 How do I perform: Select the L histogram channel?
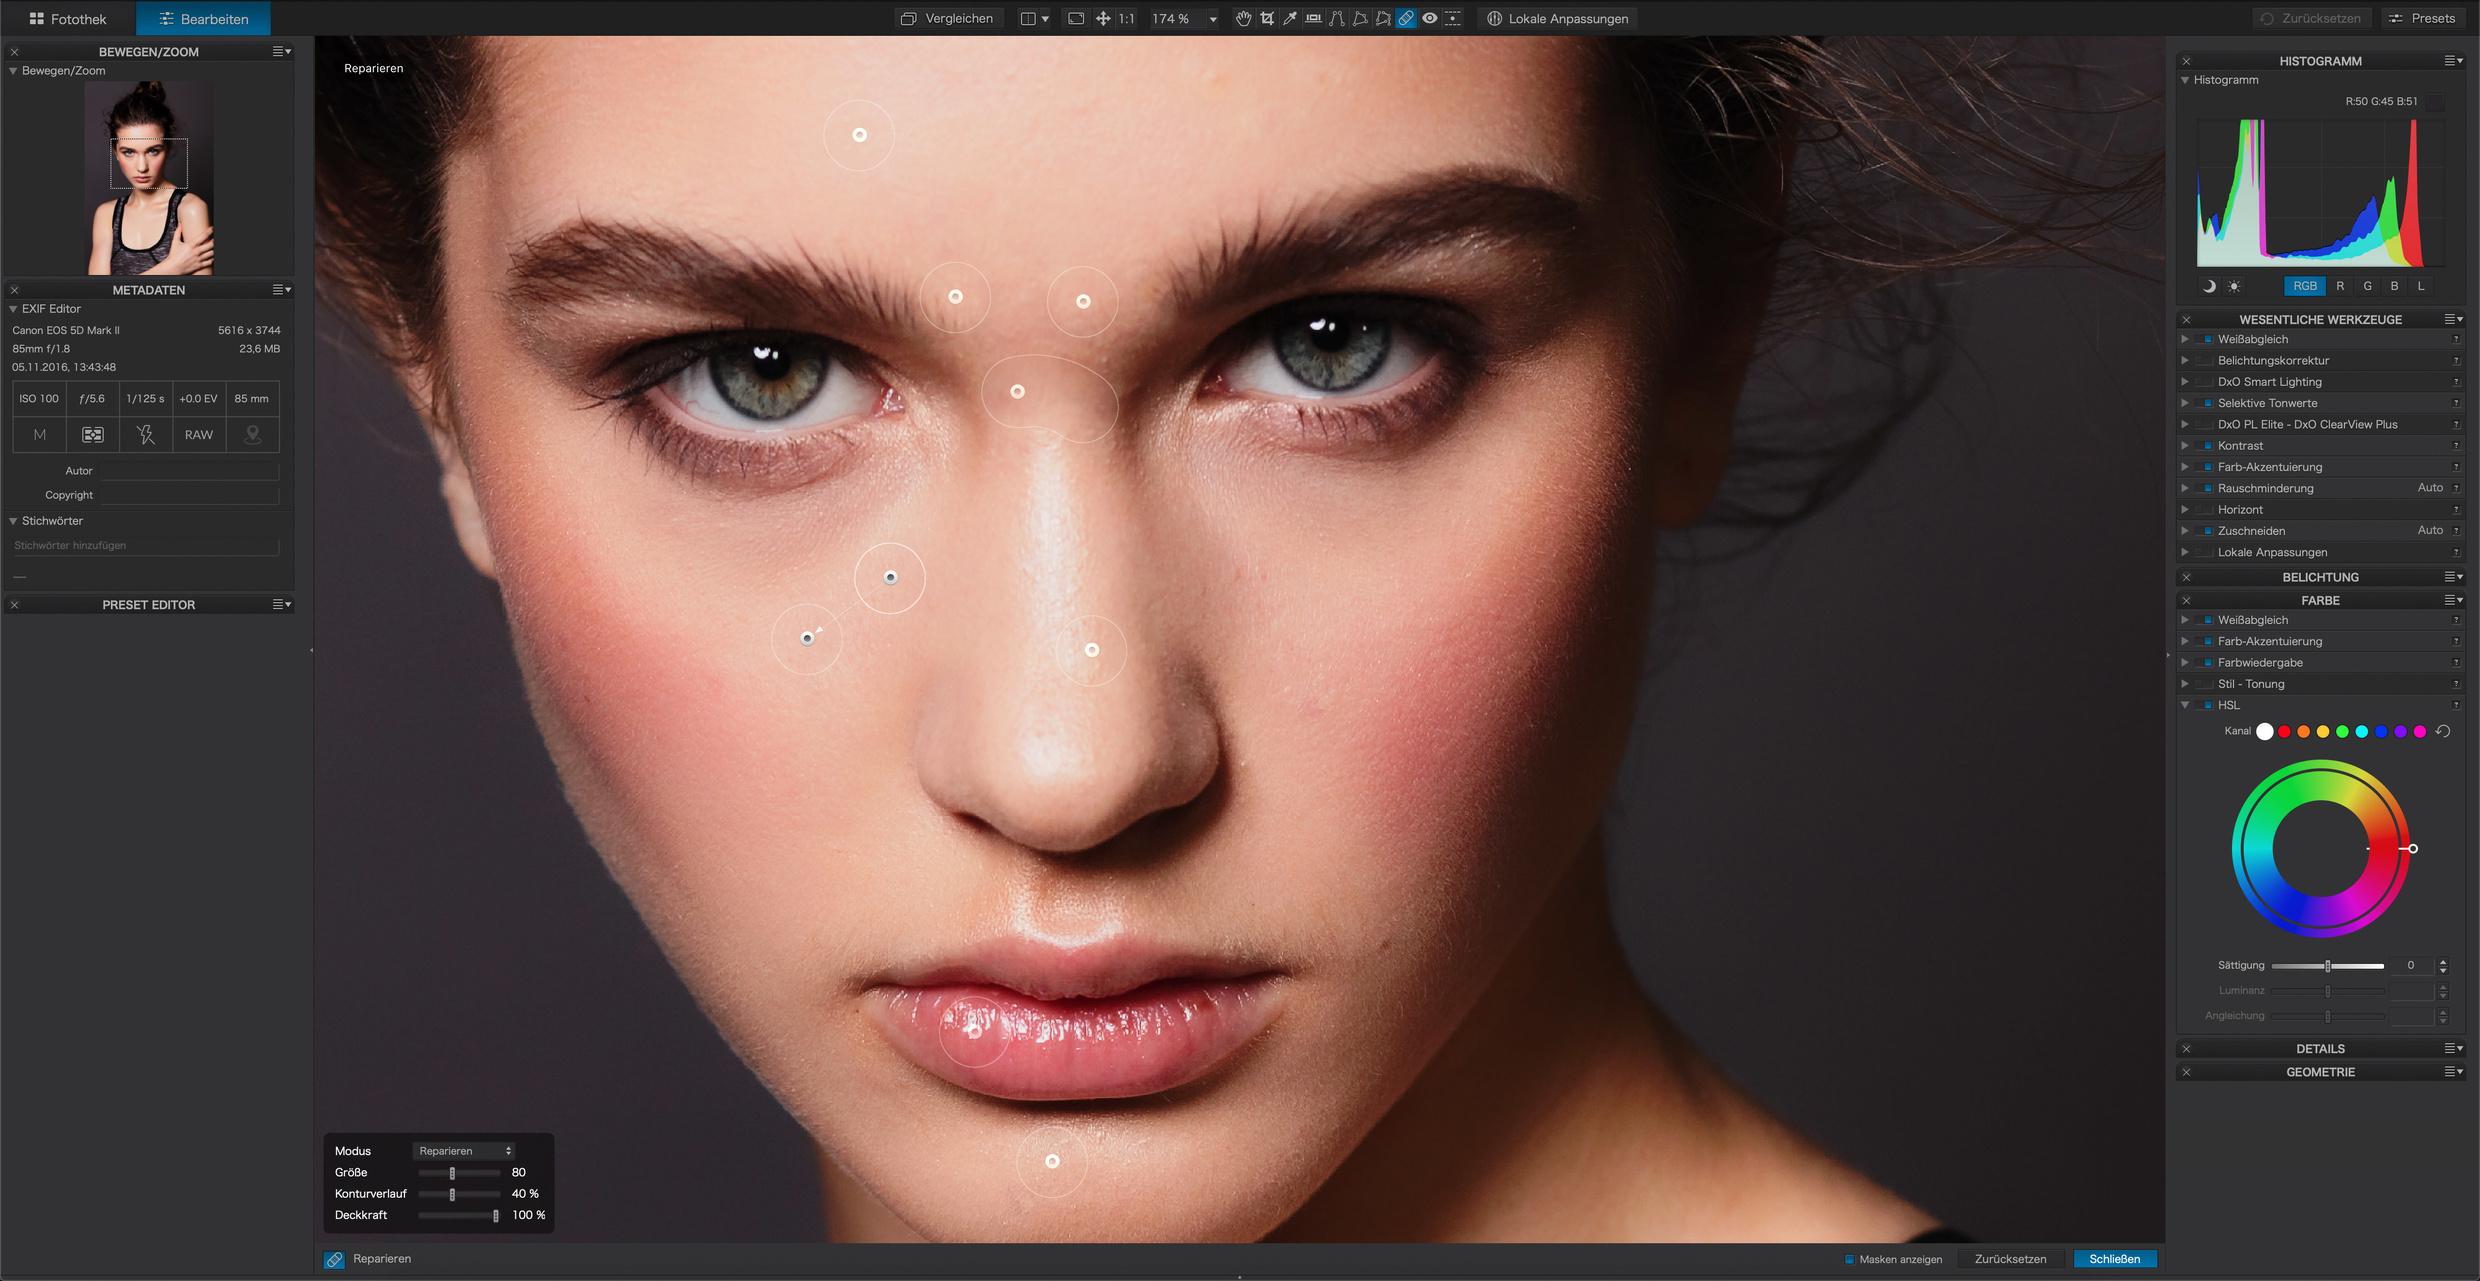(x=2421, y=286)
